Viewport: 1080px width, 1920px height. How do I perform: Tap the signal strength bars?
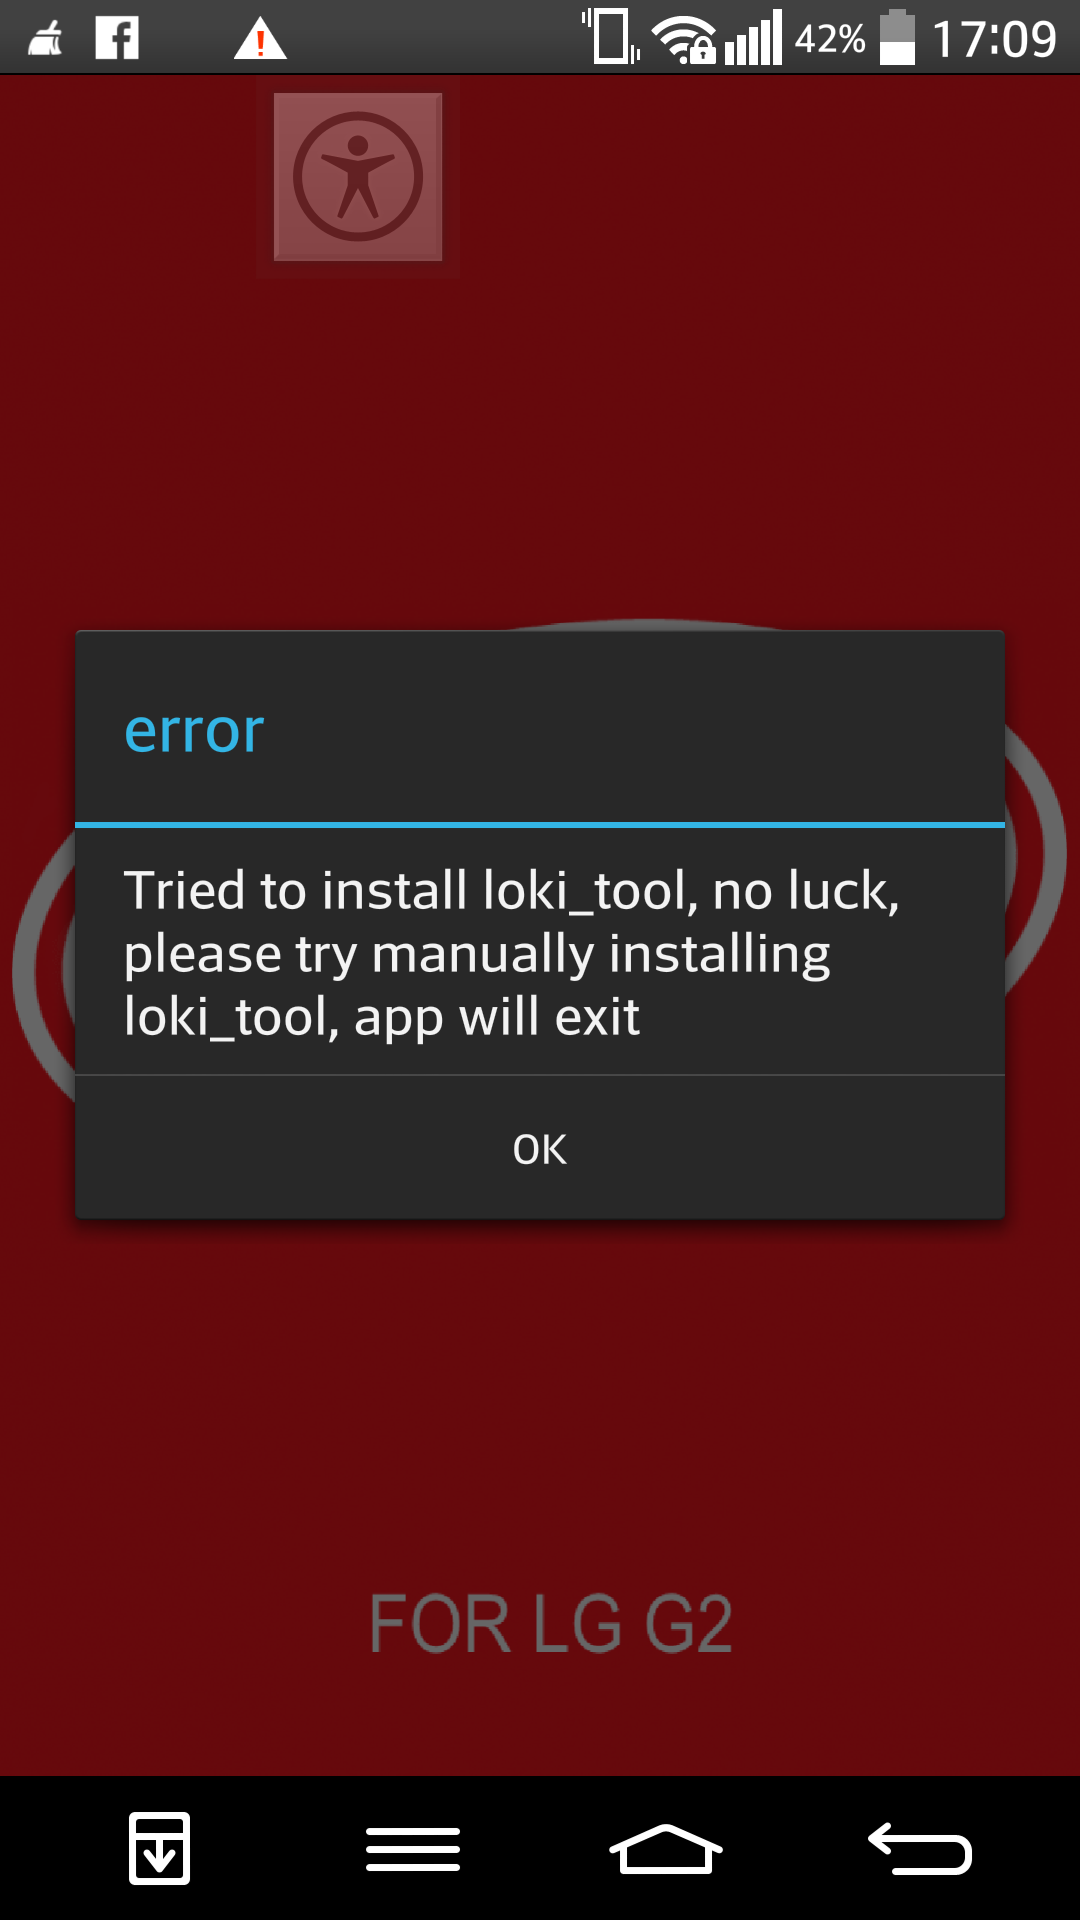[x=753, y=39]
